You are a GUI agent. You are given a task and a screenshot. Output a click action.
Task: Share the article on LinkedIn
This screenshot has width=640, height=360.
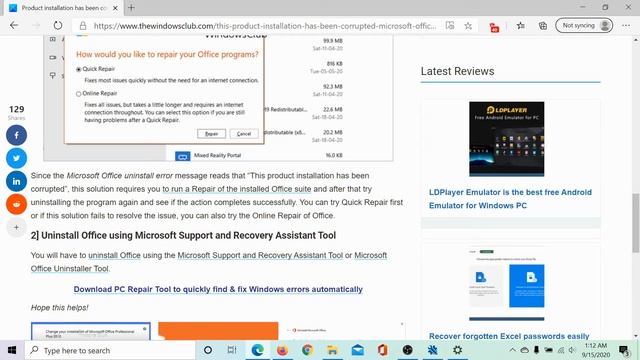coord(16,181)
